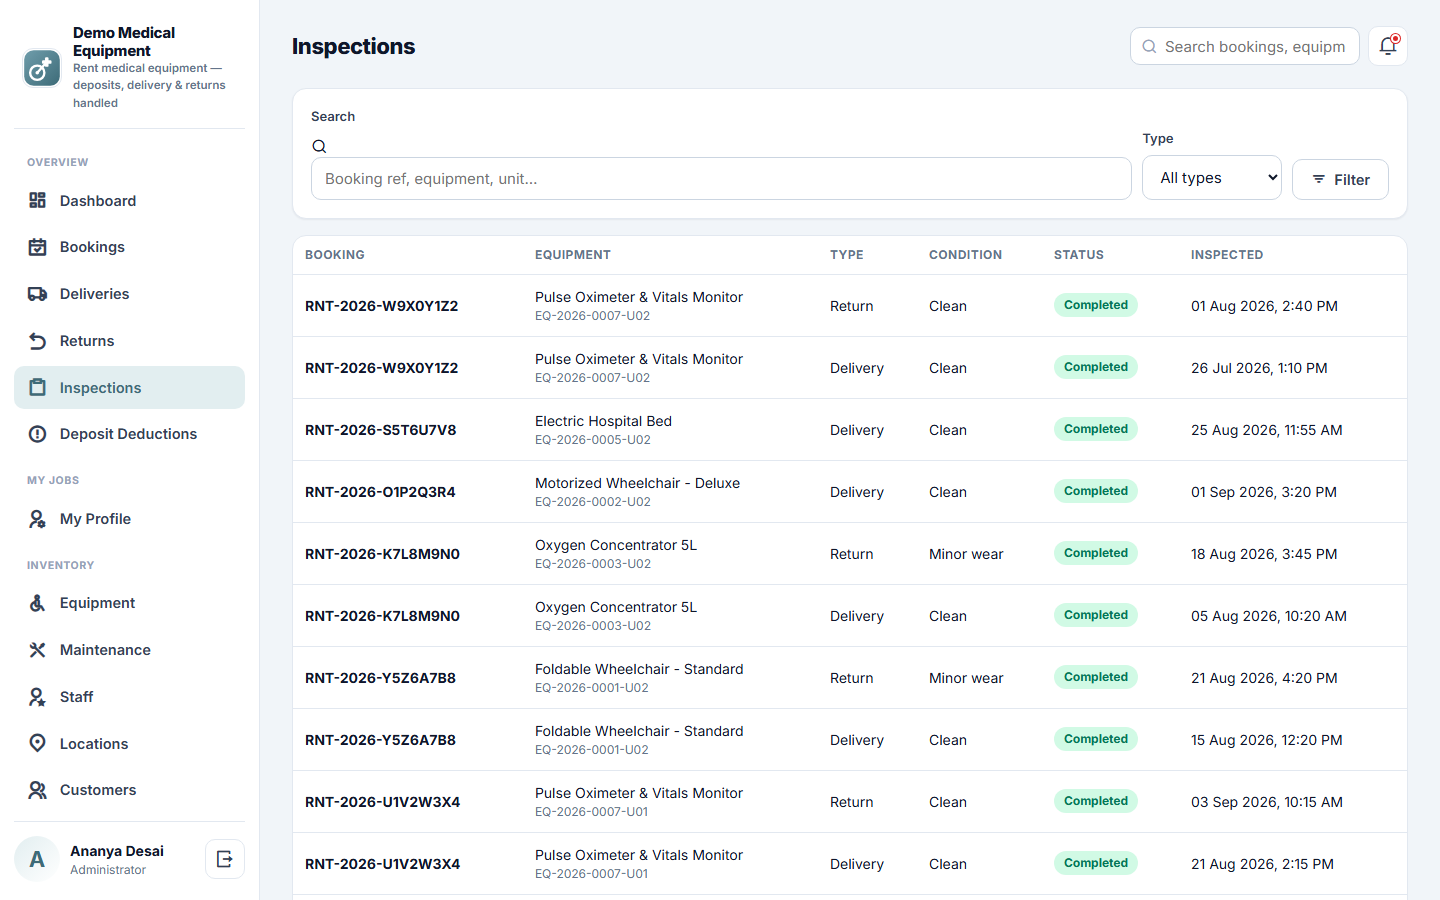Focus the top Search bookings field
Viewport: 1440px width, 900px height.
click(x=1245, y=46)
